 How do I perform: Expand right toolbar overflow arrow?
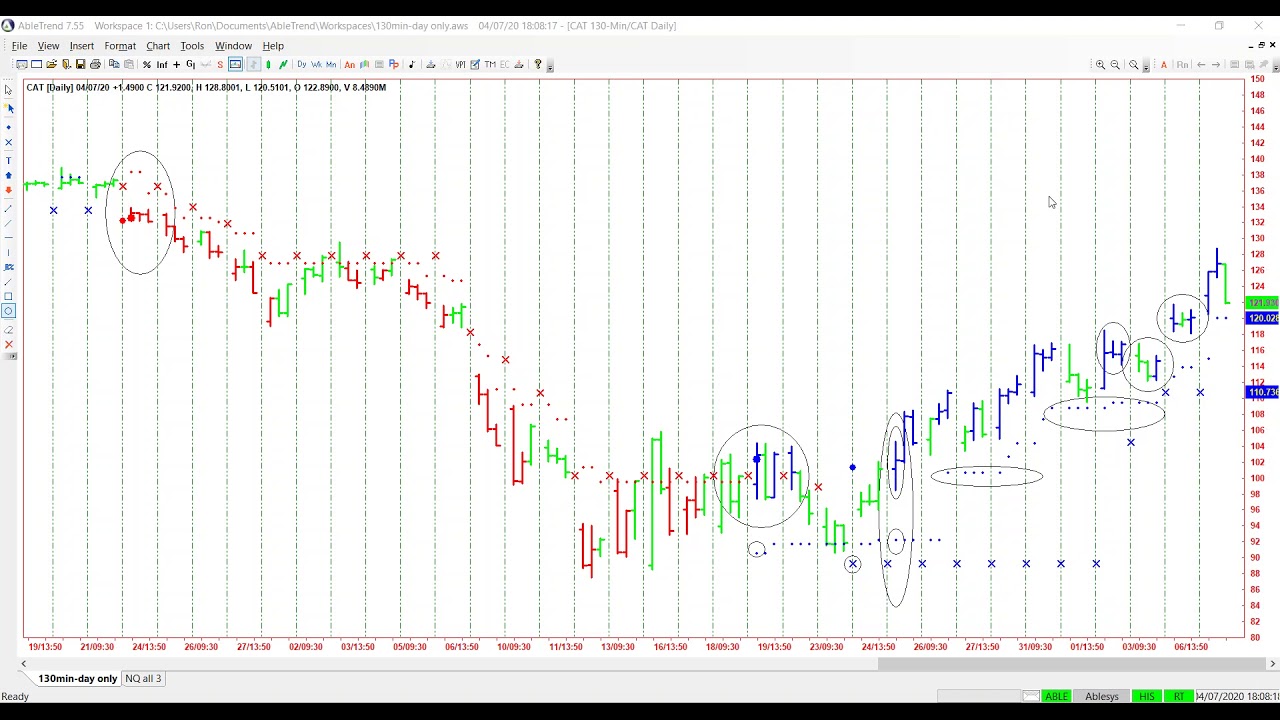(1276, 66)
